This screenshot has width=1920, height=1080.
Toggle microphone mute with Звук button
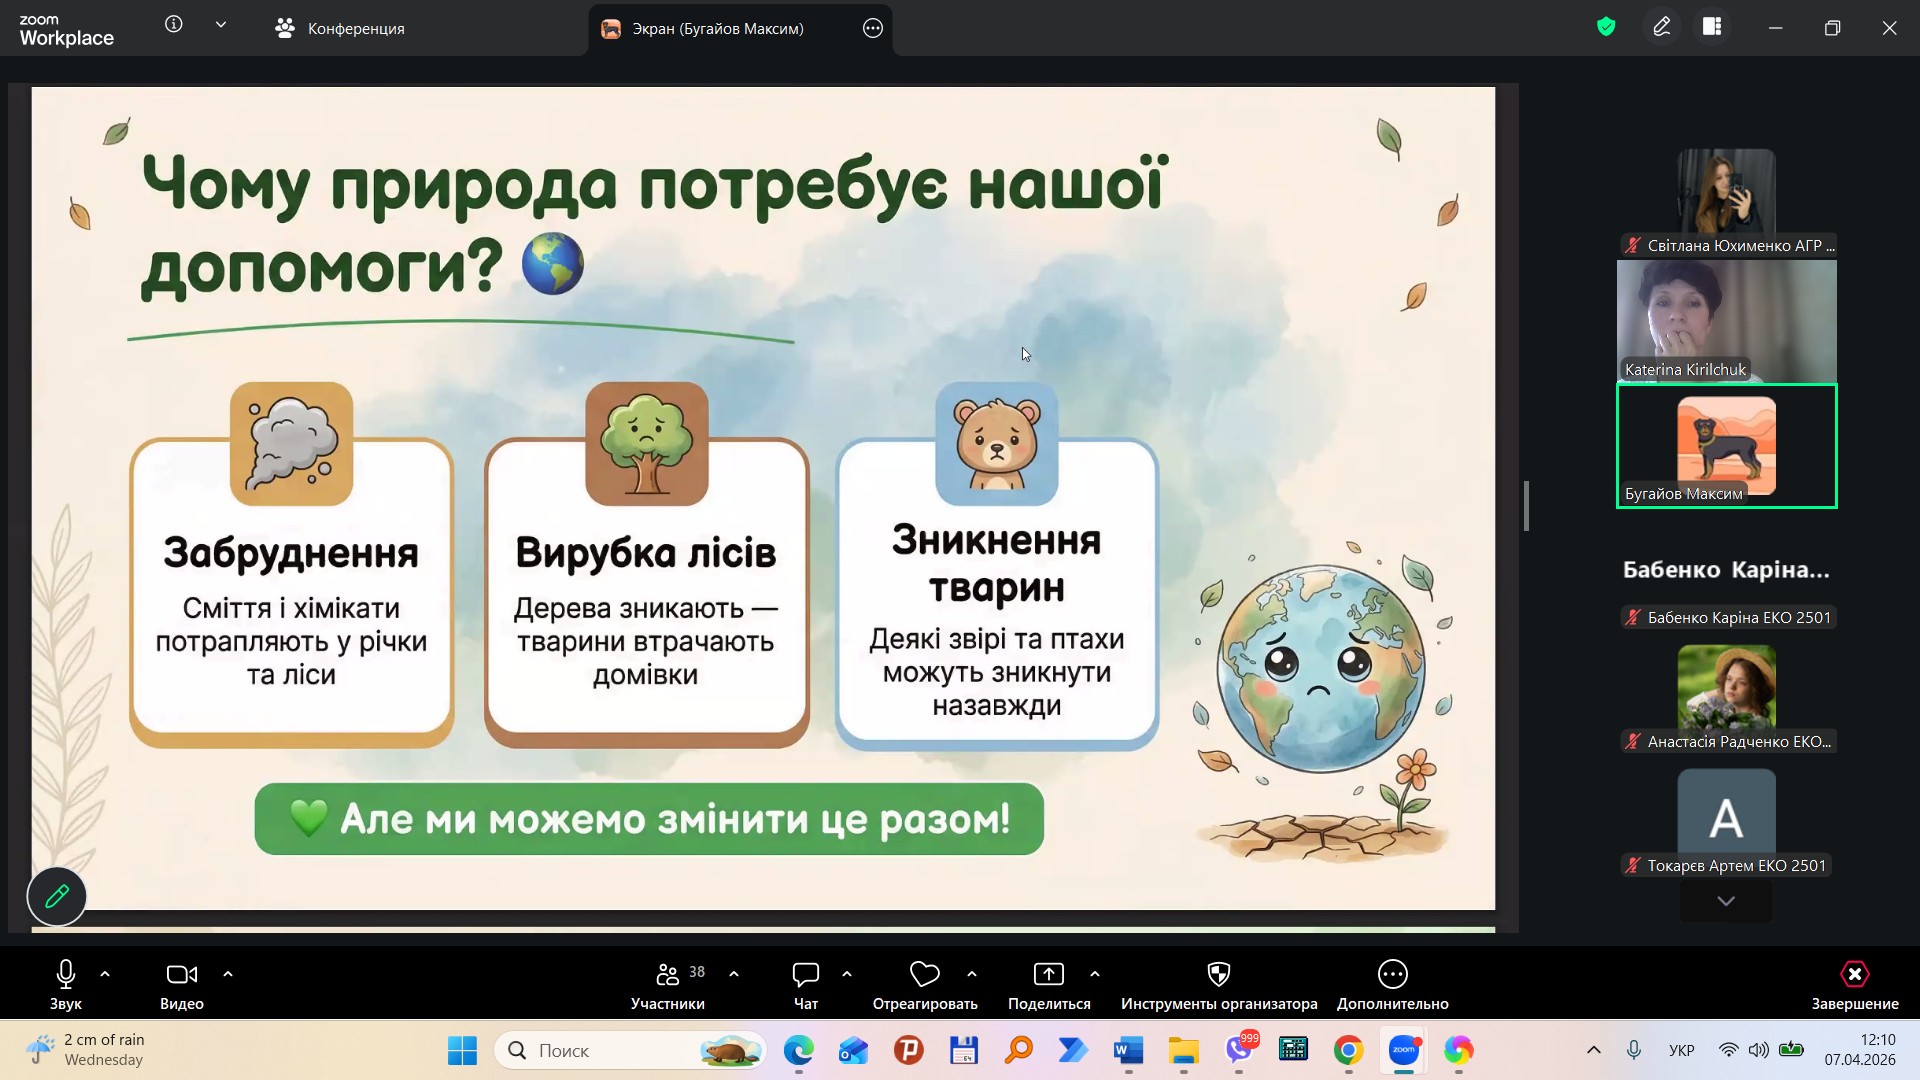[66, 974]
